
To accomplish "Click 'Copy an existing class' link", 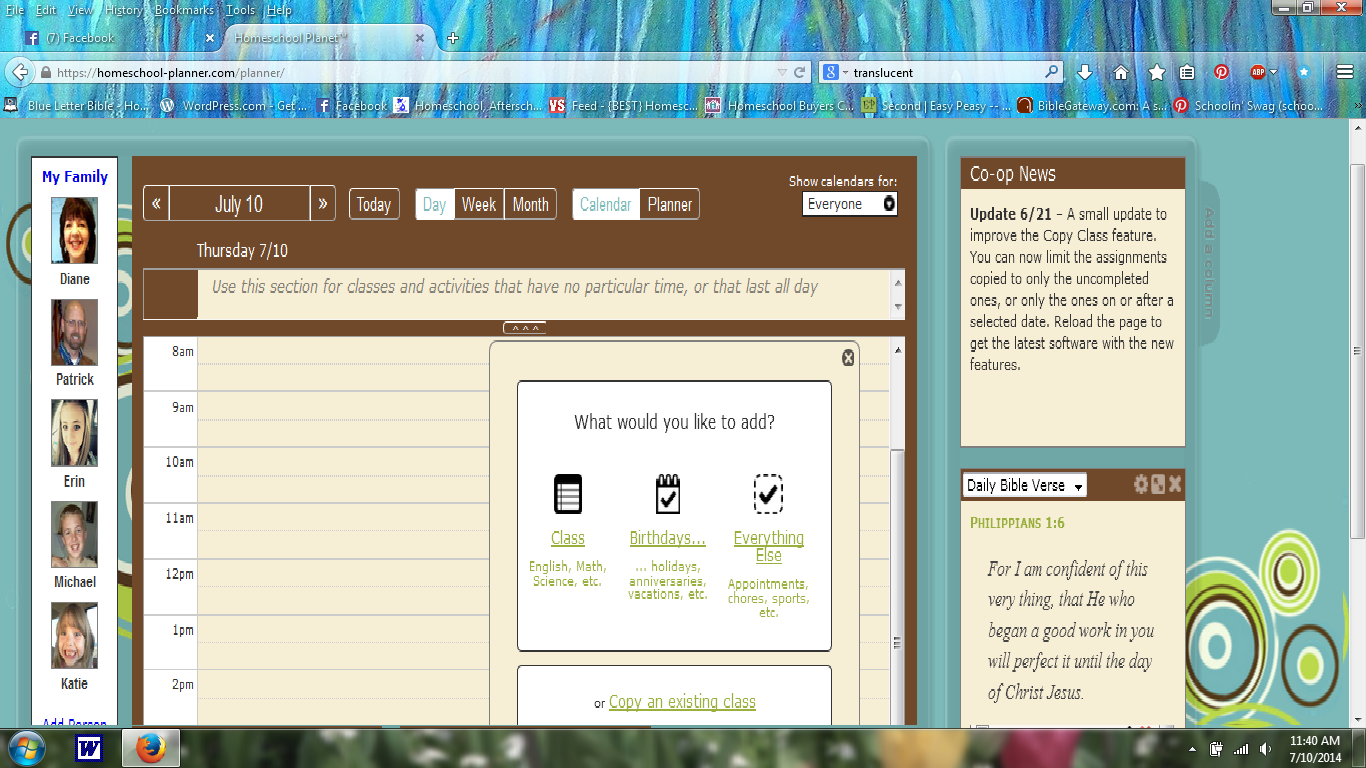I will coord(682,702).
